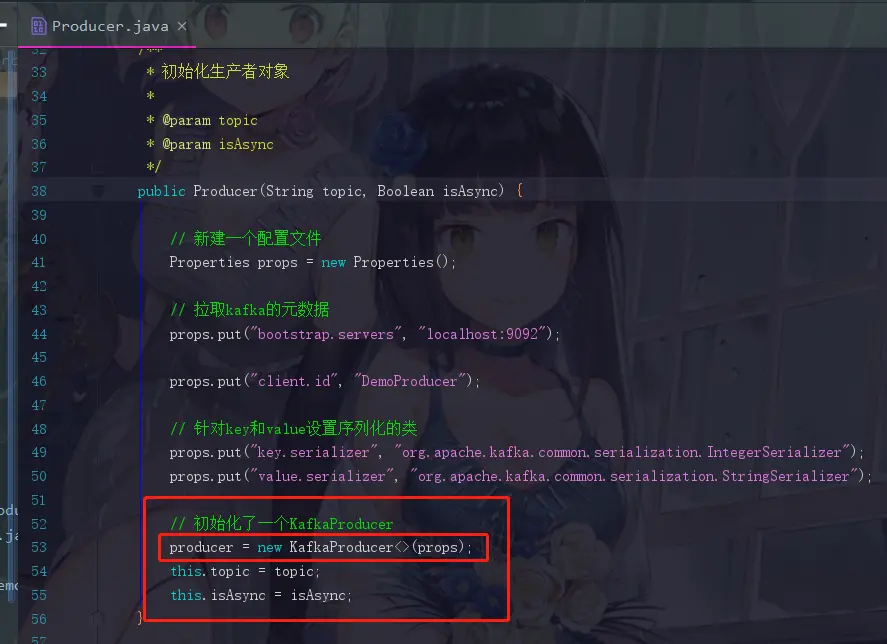Hide the side panel with minus icon
Image resolution: width=887 pixels, height=644 pixels.
click(3, 25)
